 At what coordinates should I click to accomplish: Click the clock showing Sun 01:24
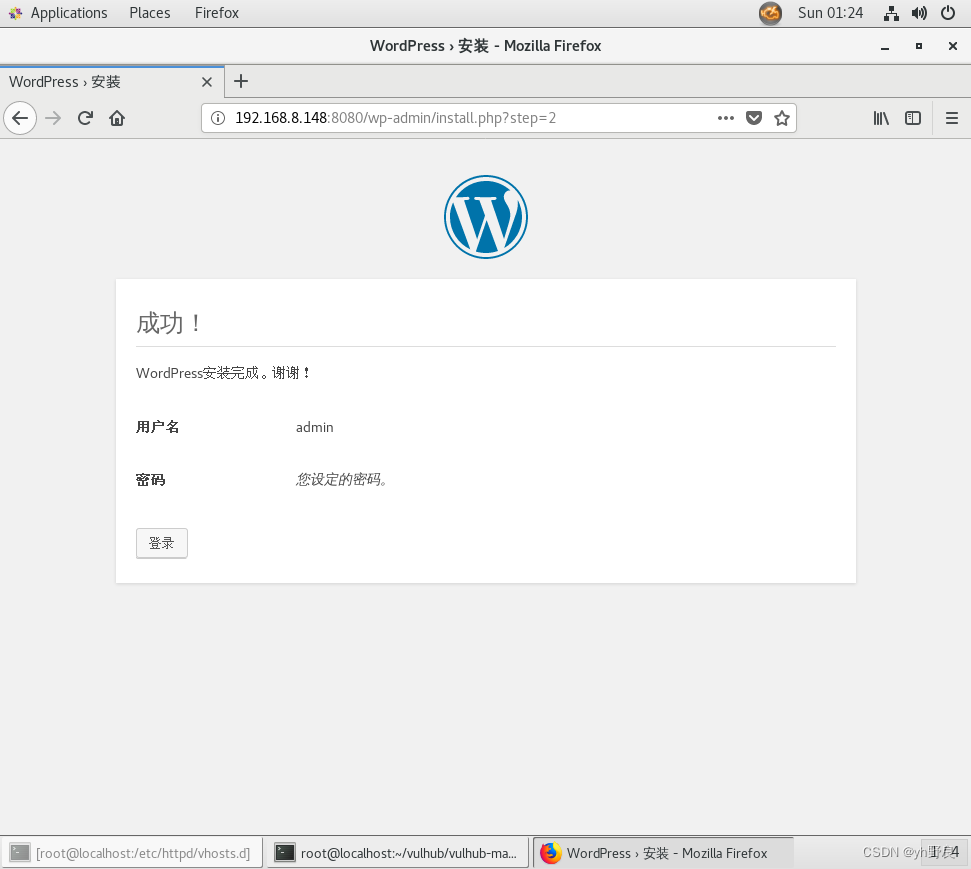[830, 13]
